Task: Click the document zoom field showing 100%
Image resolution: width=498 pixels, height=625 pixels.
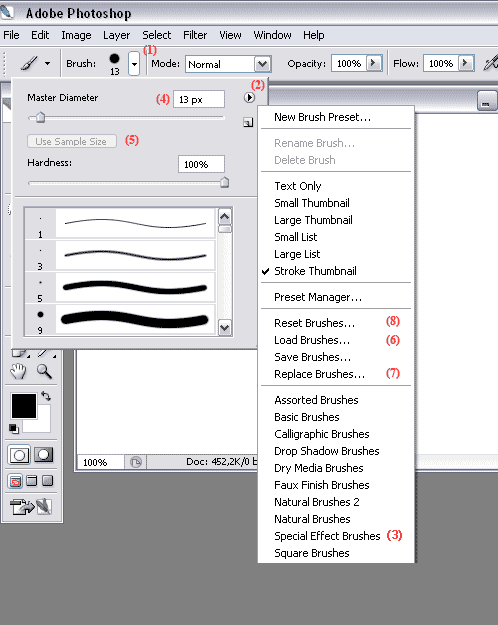Action: point(100,462)
